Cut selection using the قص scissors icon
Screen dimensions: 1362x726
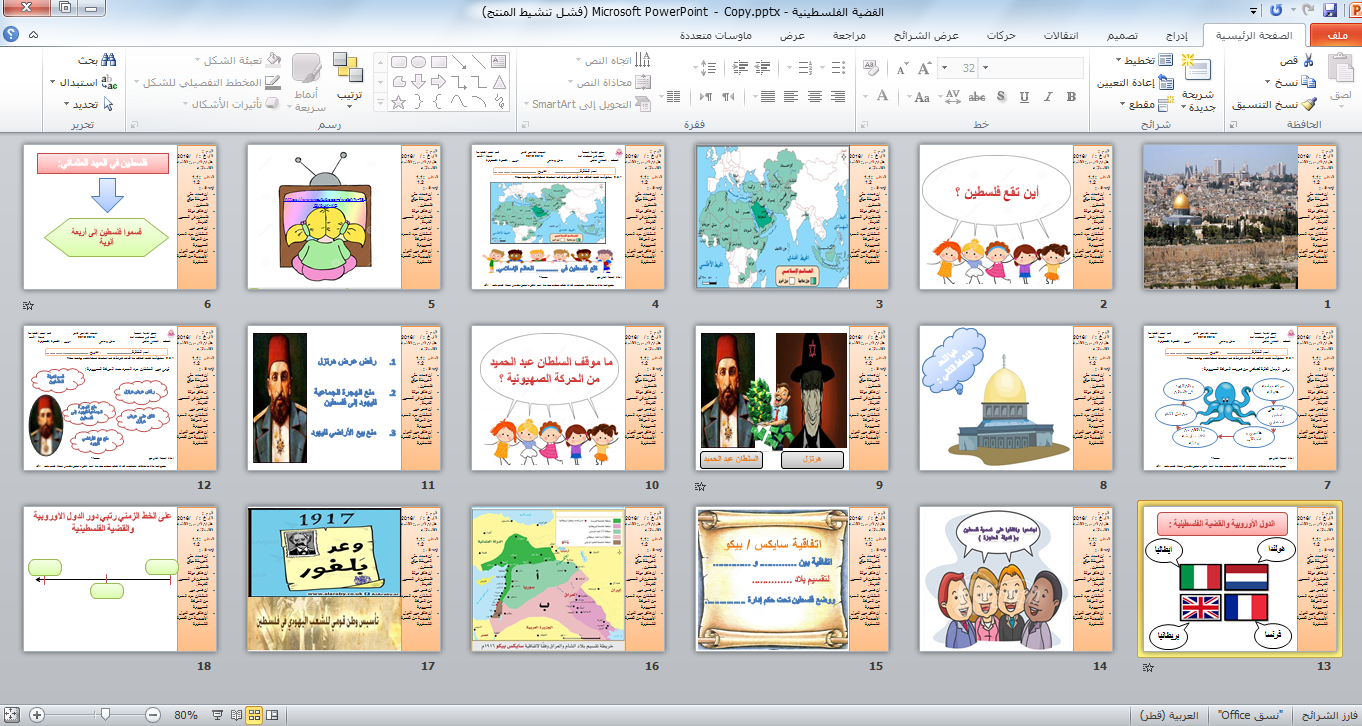(x=1307, y=61)
